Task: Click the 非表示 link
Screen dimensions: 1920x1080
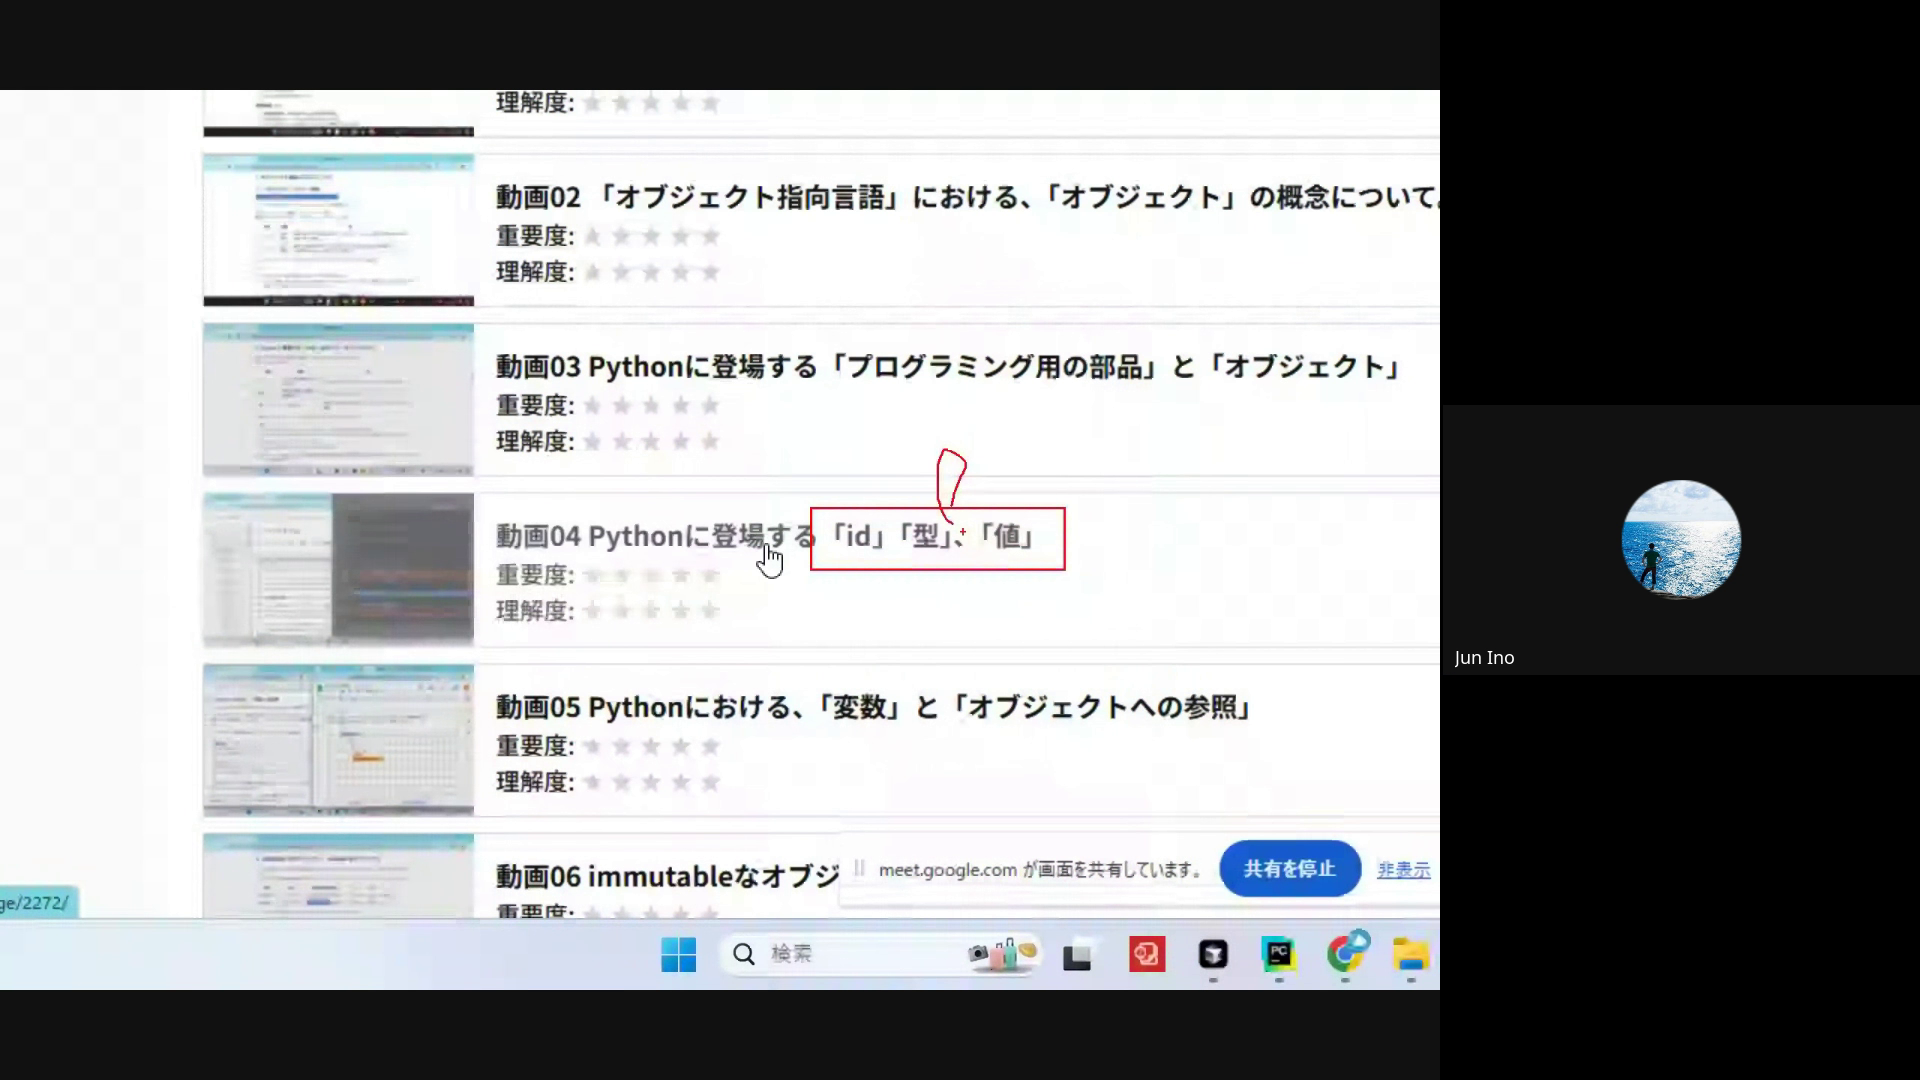Action: pos(1403,870)
